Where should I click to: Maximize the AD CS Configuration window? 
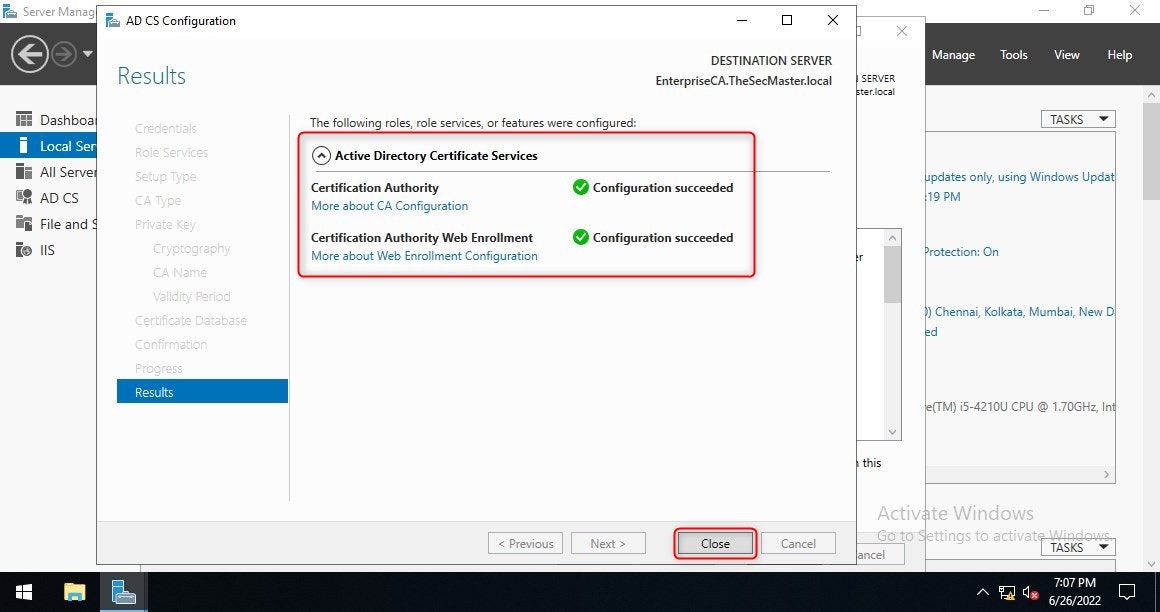click(787, 20)
